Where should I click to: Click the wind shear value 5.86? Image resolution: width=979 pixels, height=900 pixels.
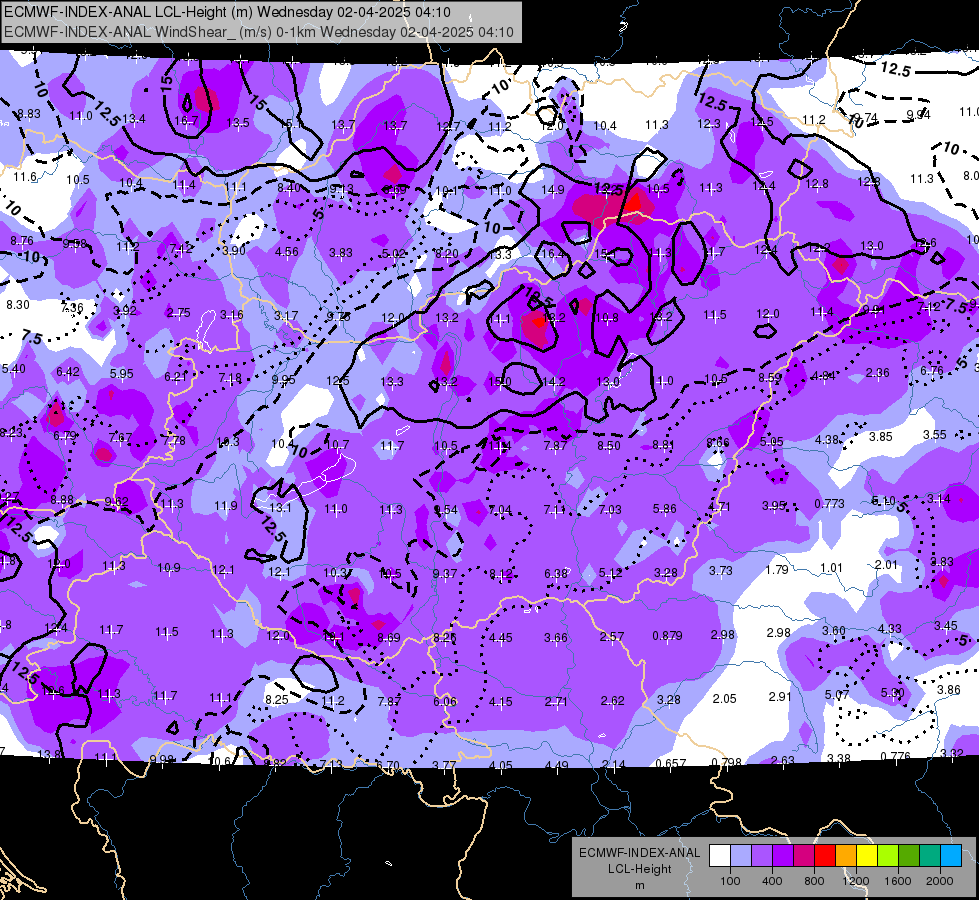tap(664, 508)
